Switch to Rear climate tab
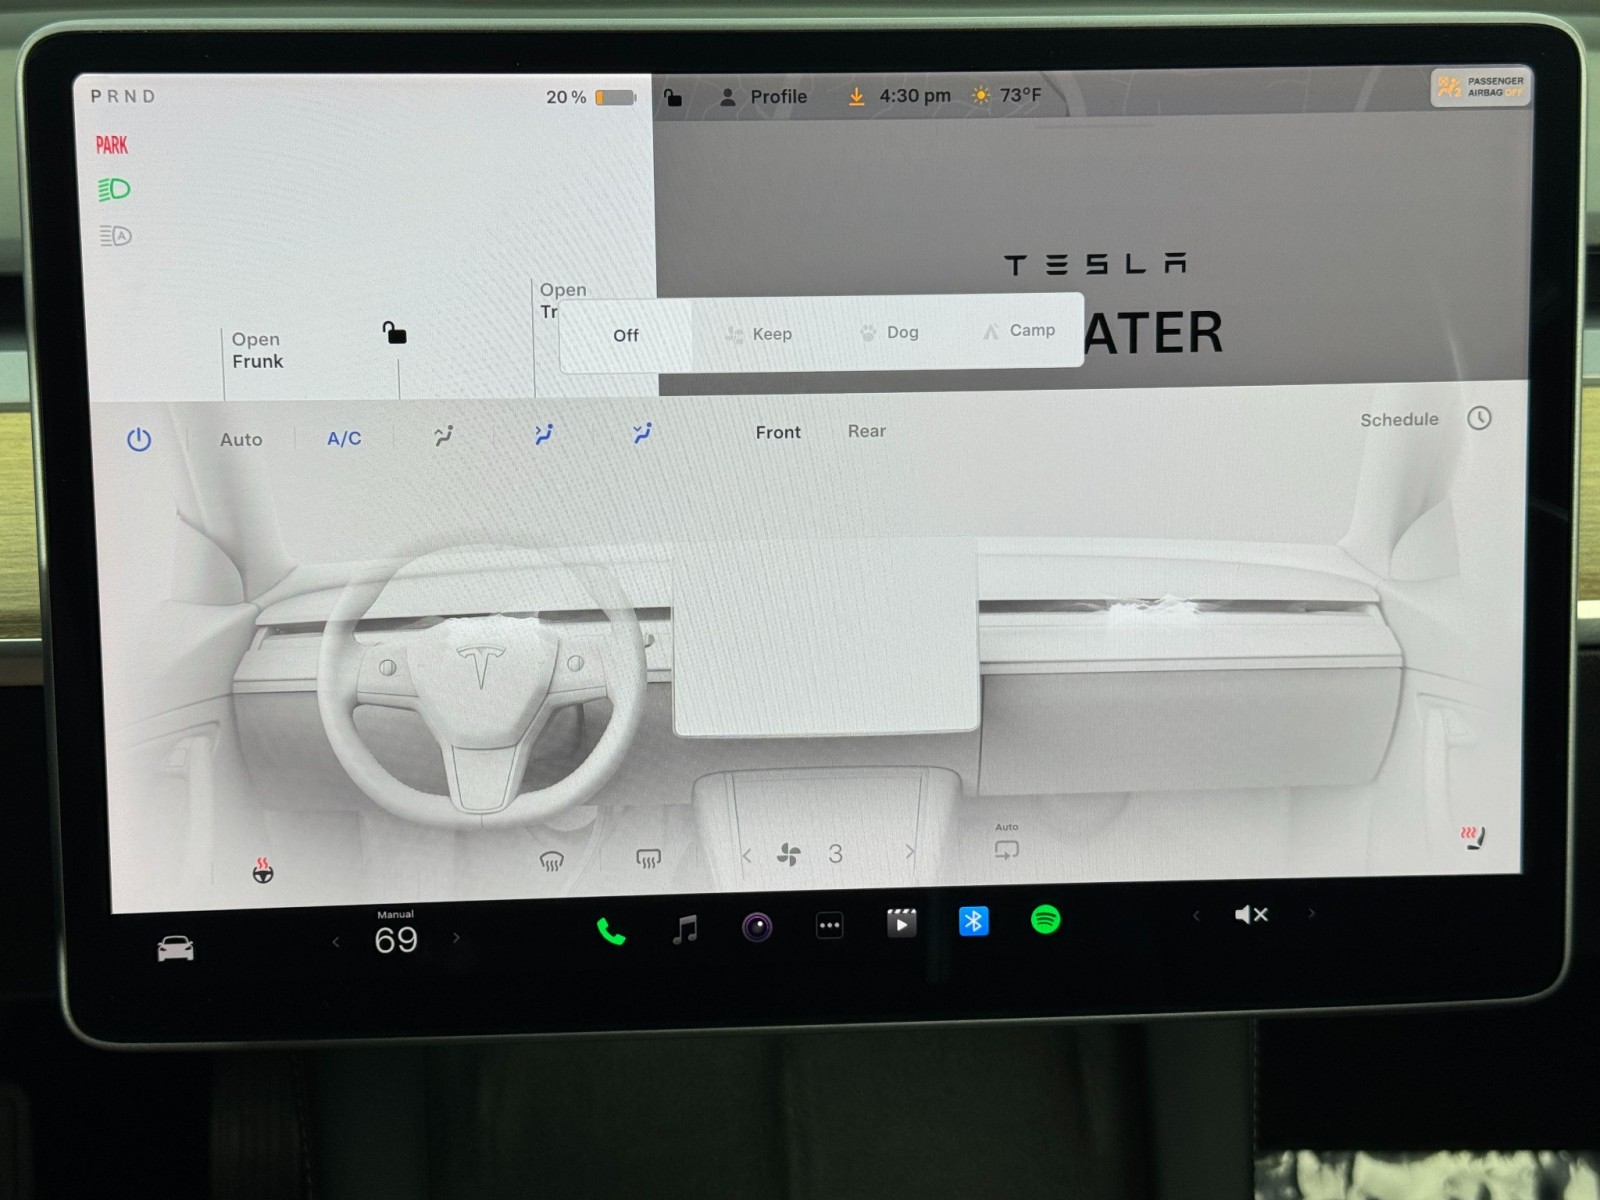 click(866, 431)
